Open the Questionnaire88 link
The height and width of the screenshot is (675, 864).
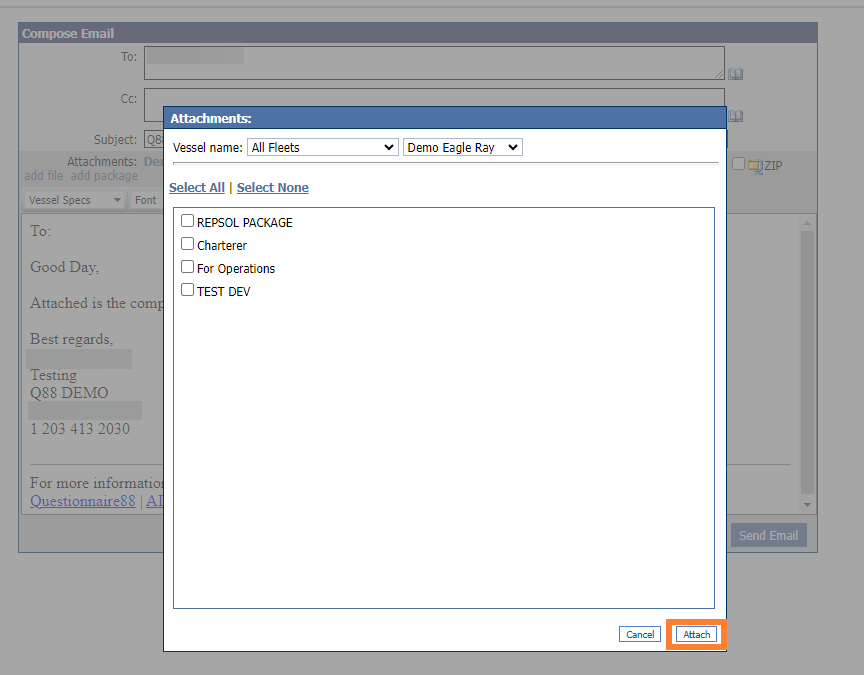coord(82,501)
